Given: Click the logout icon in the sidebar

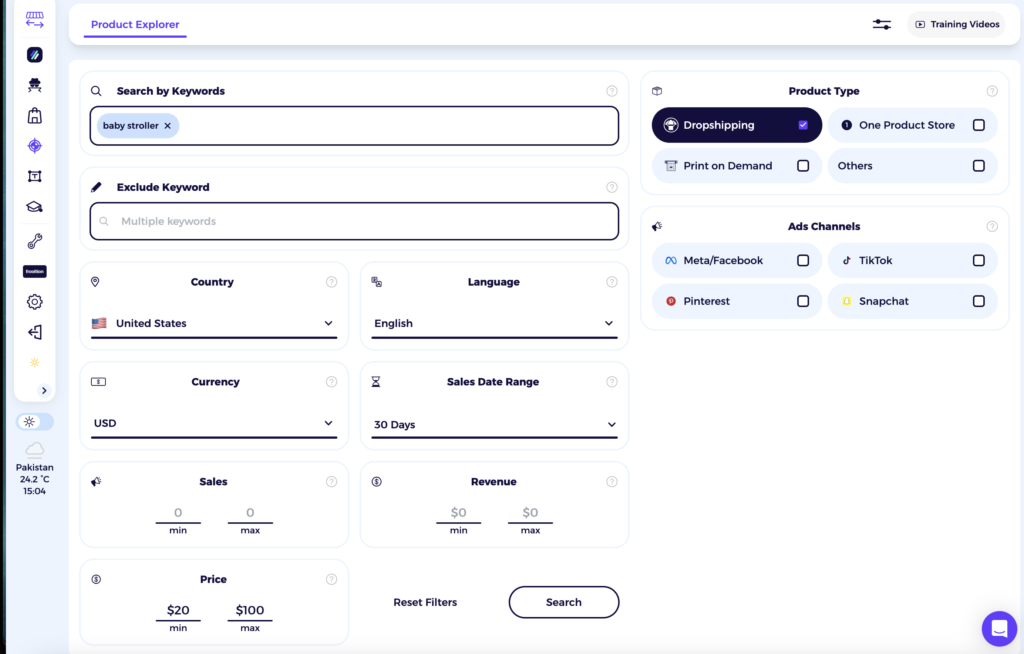Looking at the screenshot, I should [x=35, y=331].
